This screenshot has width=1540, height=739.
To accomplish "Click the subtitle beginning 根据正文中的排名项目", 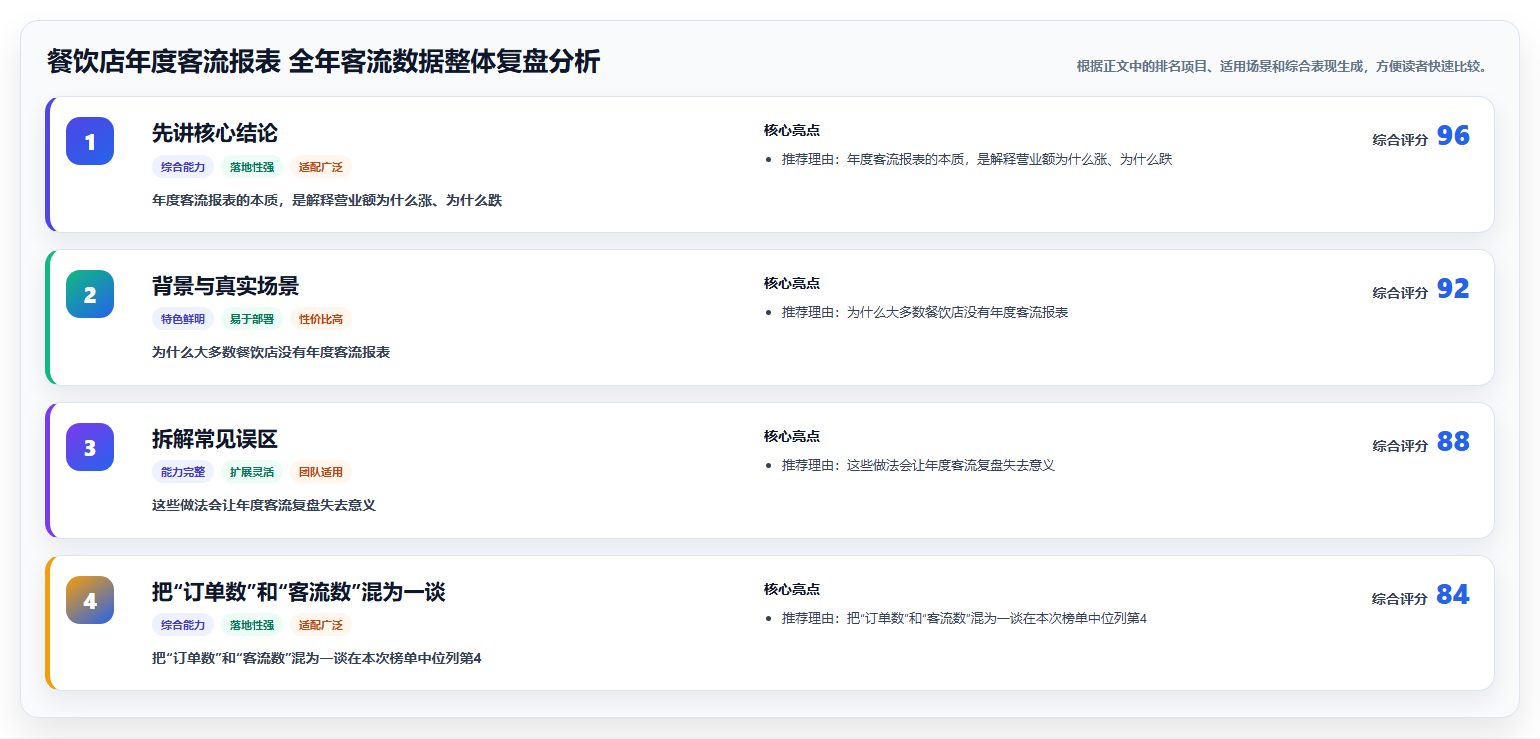I will click(x=1283, y=66).
